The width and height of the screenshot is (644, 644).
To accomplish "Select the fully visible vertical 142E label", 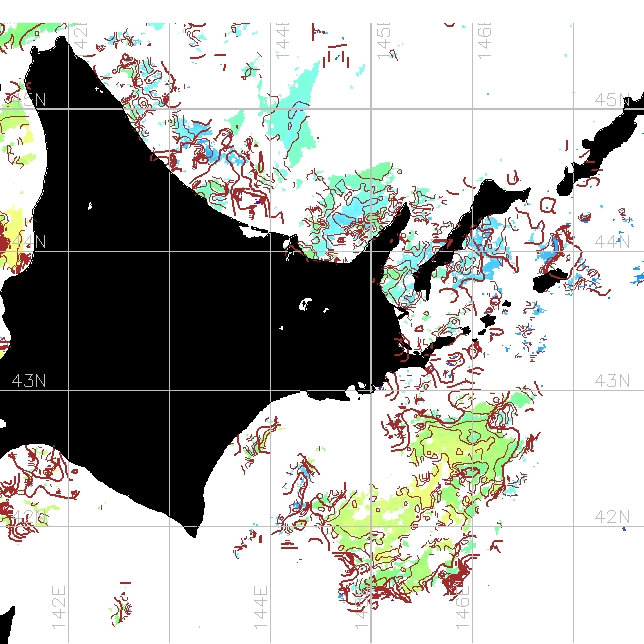I will coord(59,607).
